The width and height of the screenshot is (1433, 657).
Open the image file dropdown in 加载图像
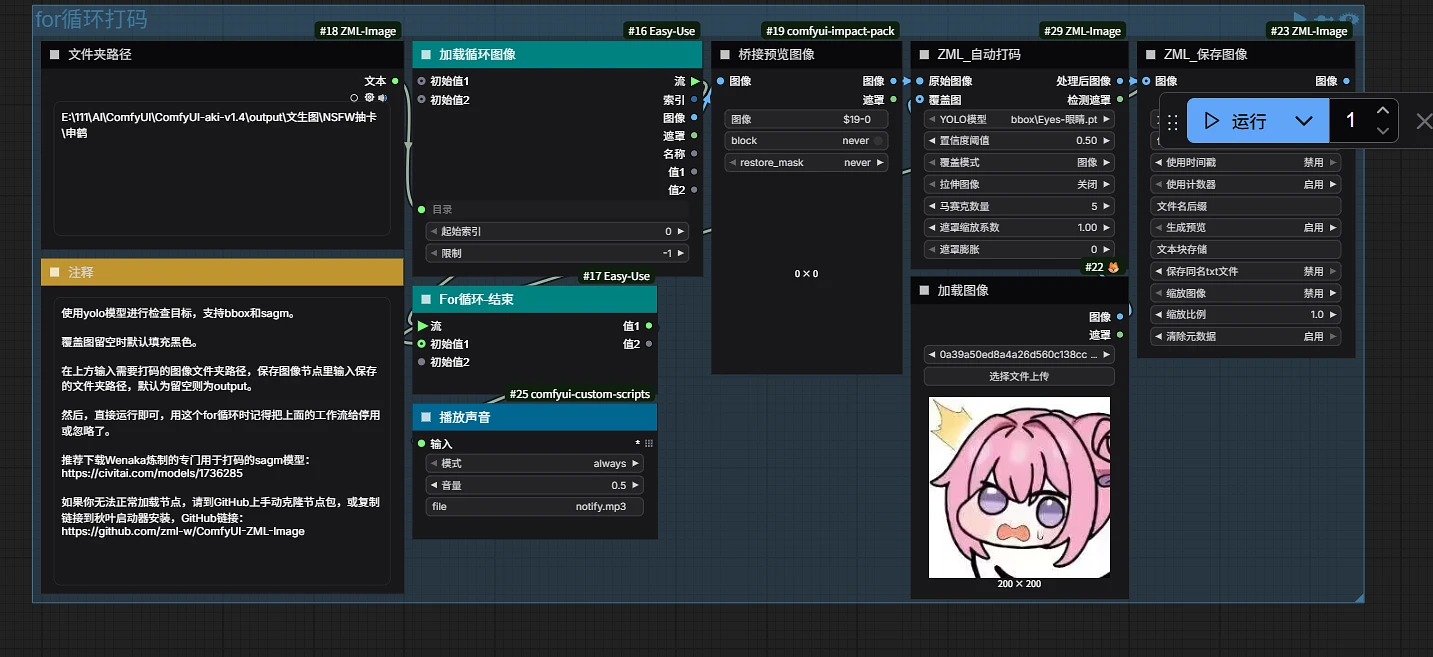tap(1019, 354)
